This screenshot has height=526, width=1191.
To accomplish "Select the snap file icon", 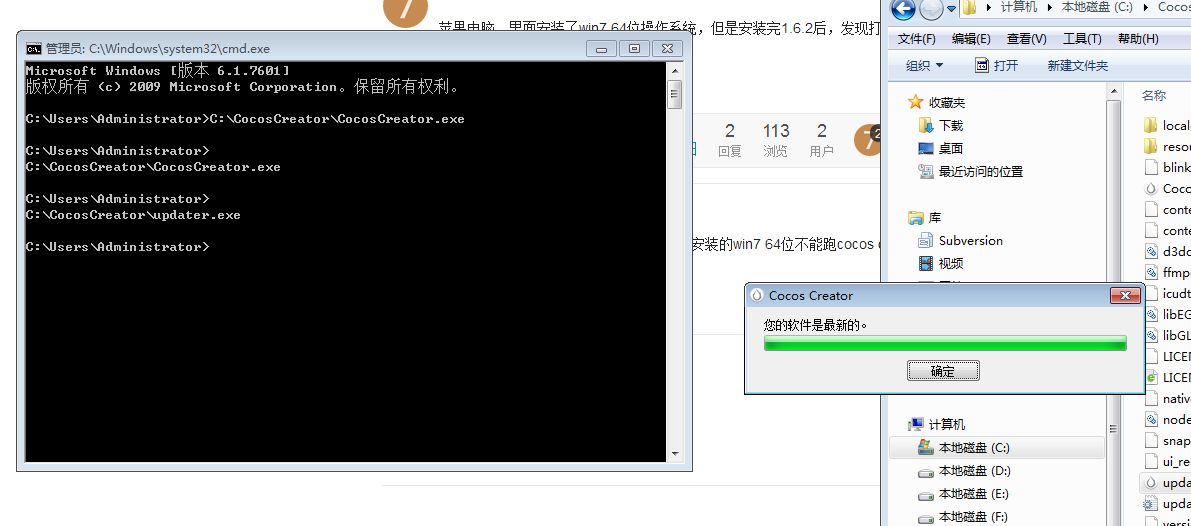I will tap(1150, 440).
